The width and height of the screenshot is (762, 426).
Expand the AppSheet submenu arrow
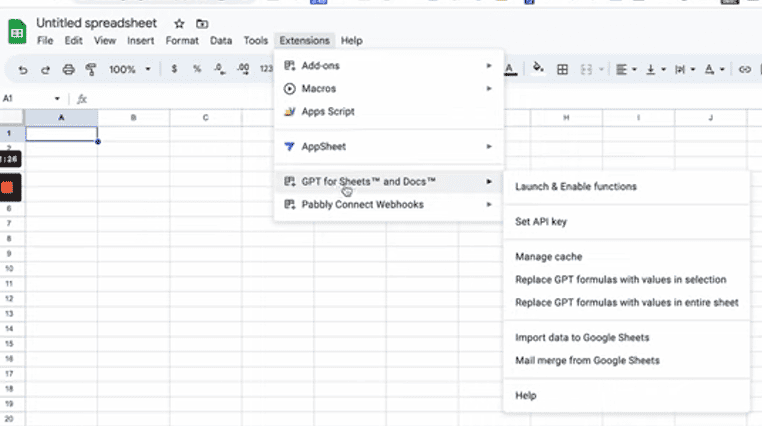(489, 146)
